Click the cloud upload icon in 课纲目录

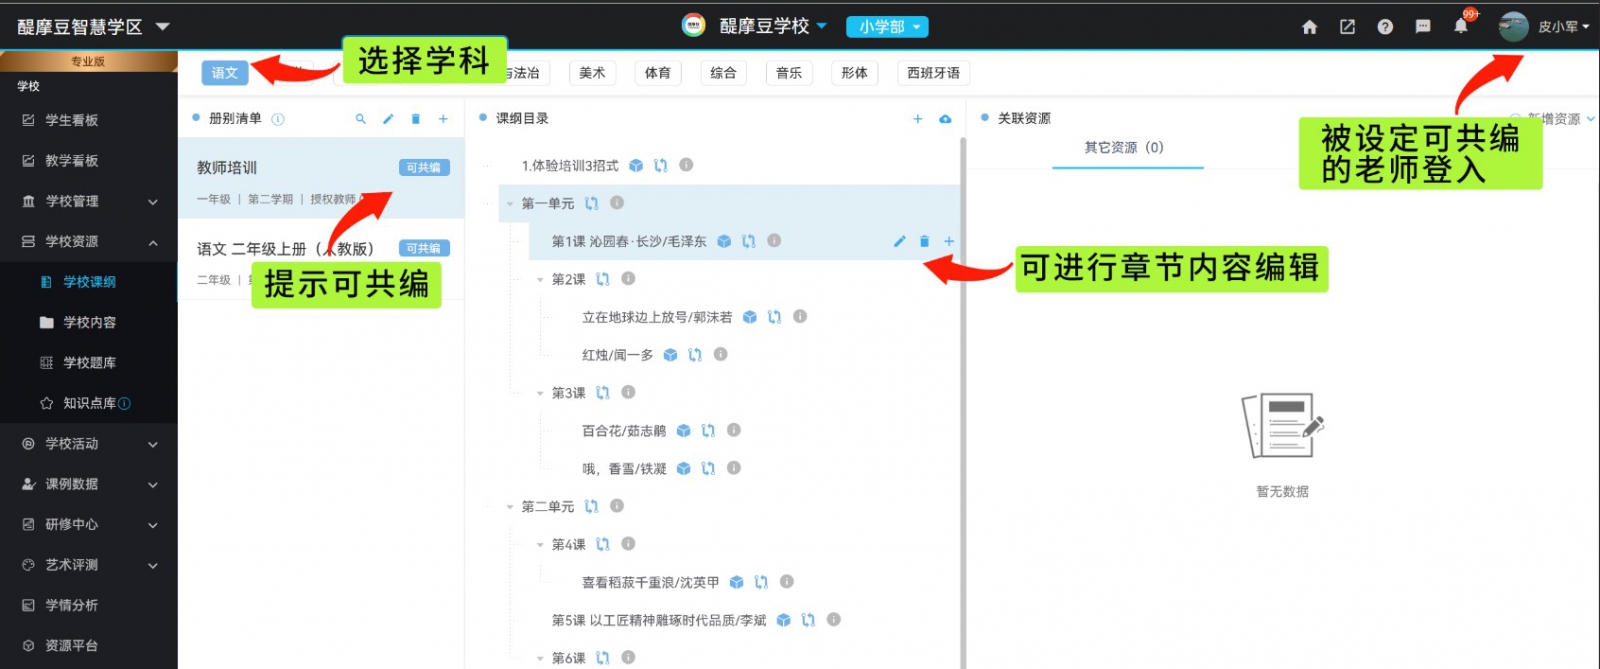(945, 119)
